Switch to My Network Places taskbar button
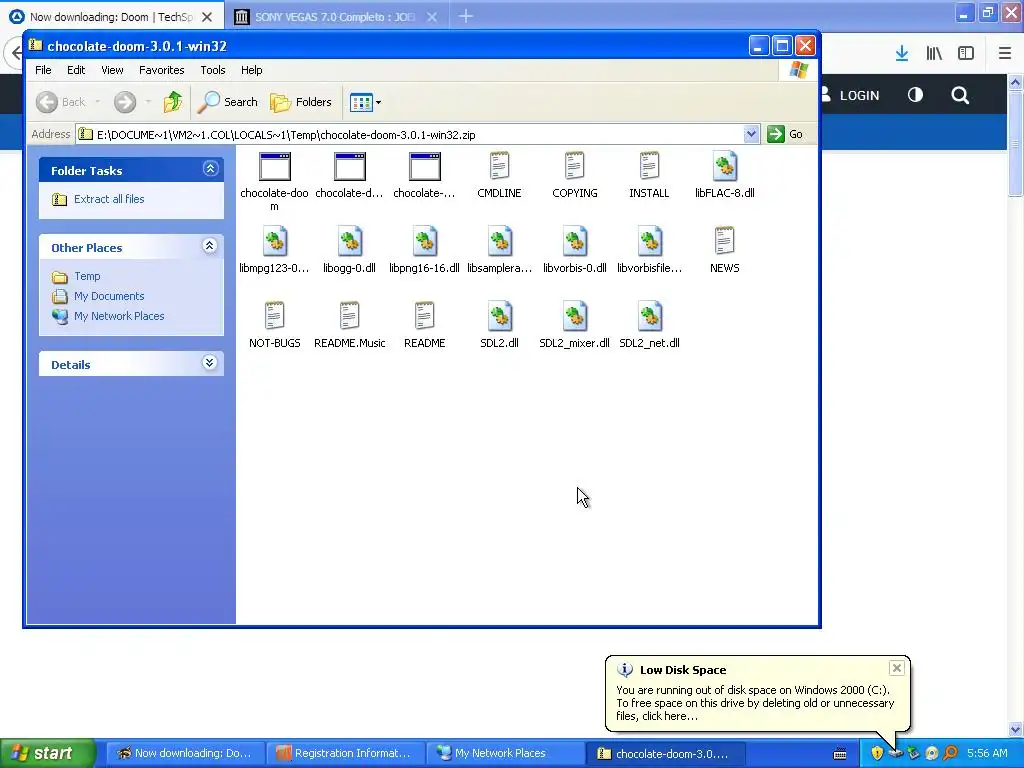This screenshot has height=768, width=1024. pyautogui.click(x=506, y=753)
